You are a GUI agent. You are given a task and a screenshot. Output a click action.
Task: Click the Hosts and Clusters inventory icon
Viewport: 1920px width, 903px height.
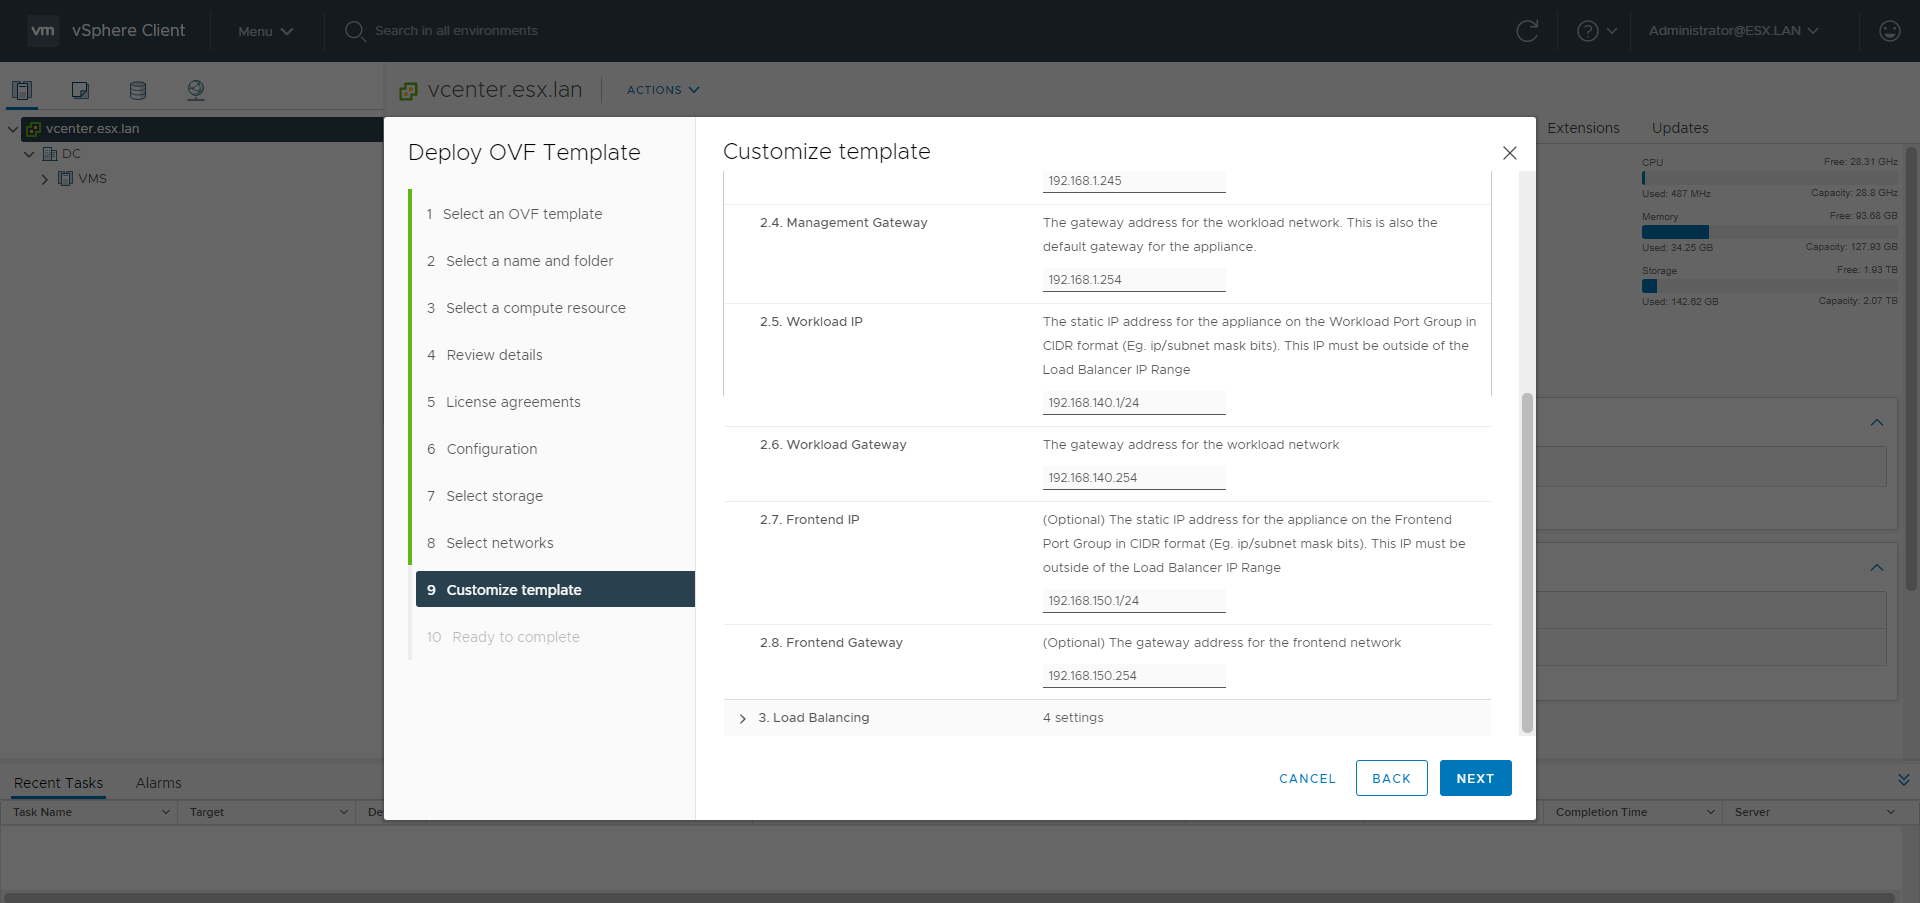tap(22, 90)
